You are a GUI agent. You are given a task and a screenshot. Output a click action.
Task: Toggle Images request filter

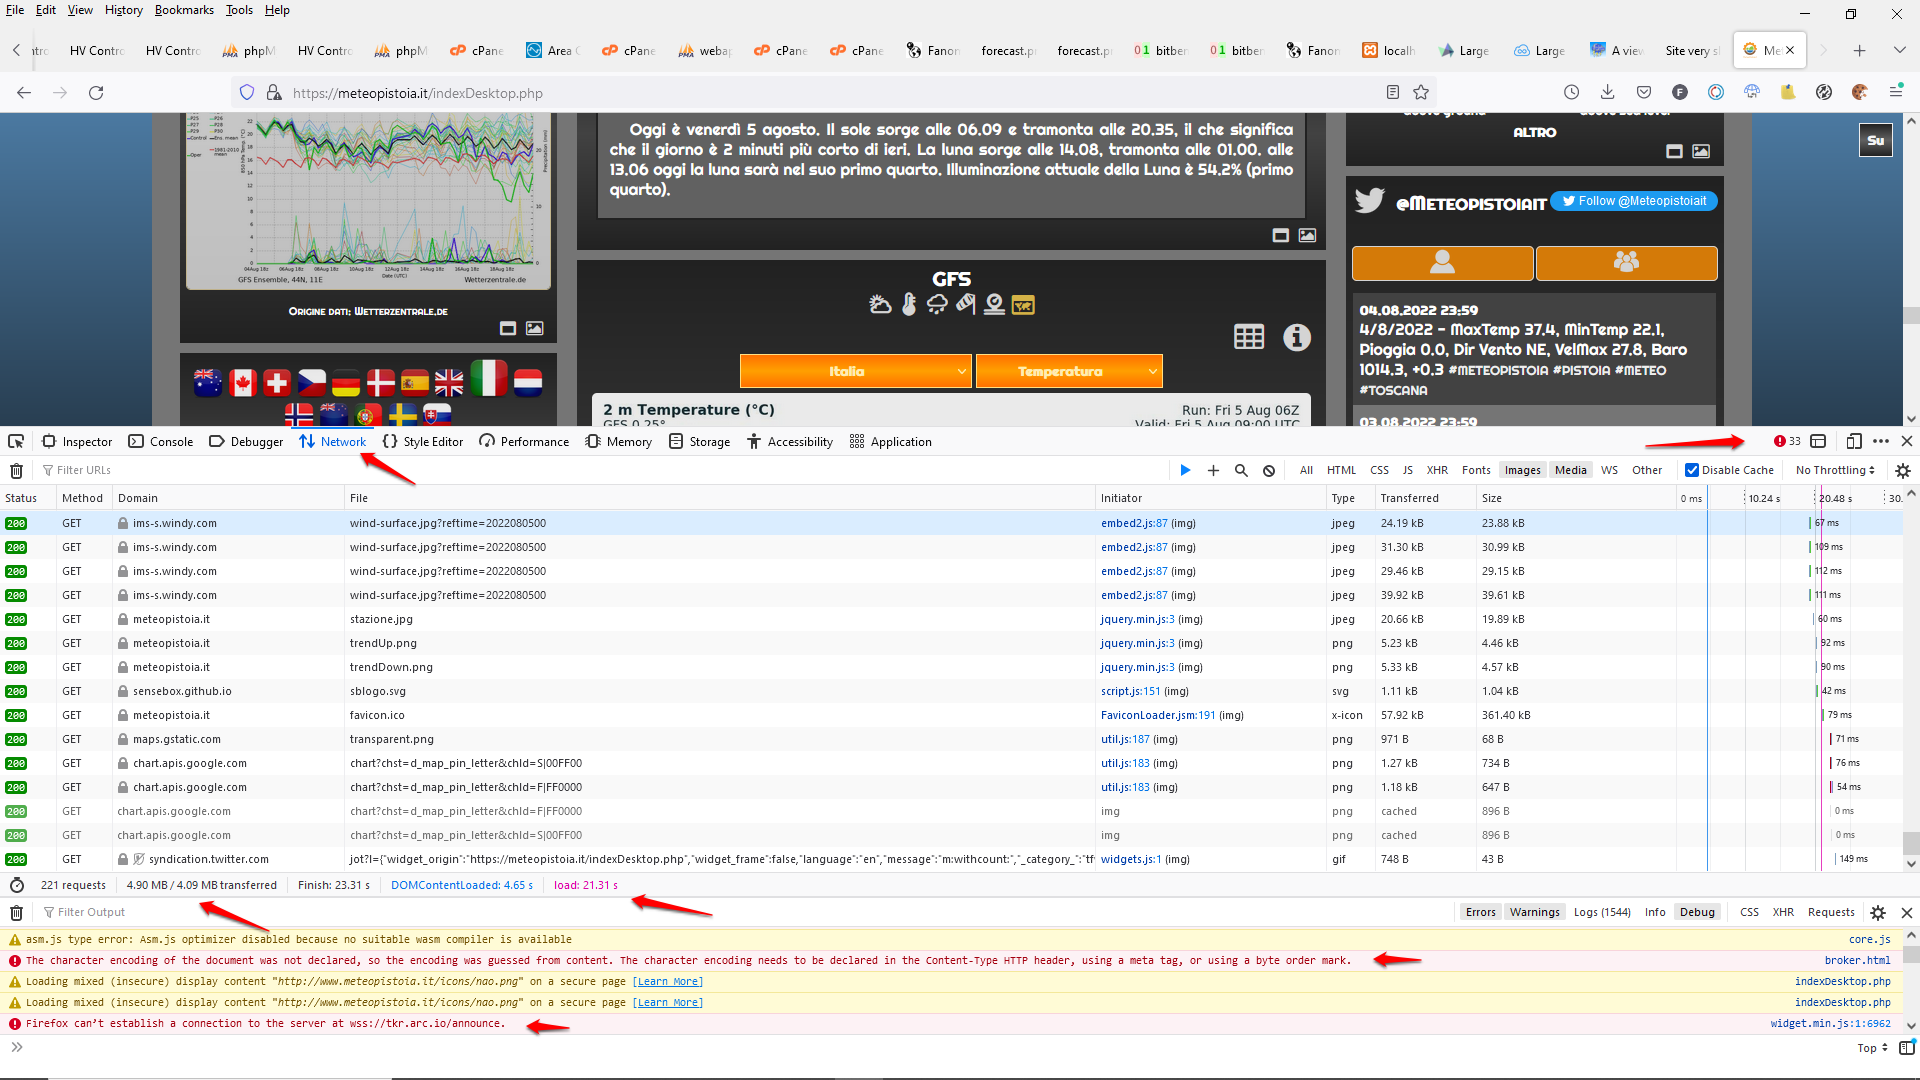1522,470
